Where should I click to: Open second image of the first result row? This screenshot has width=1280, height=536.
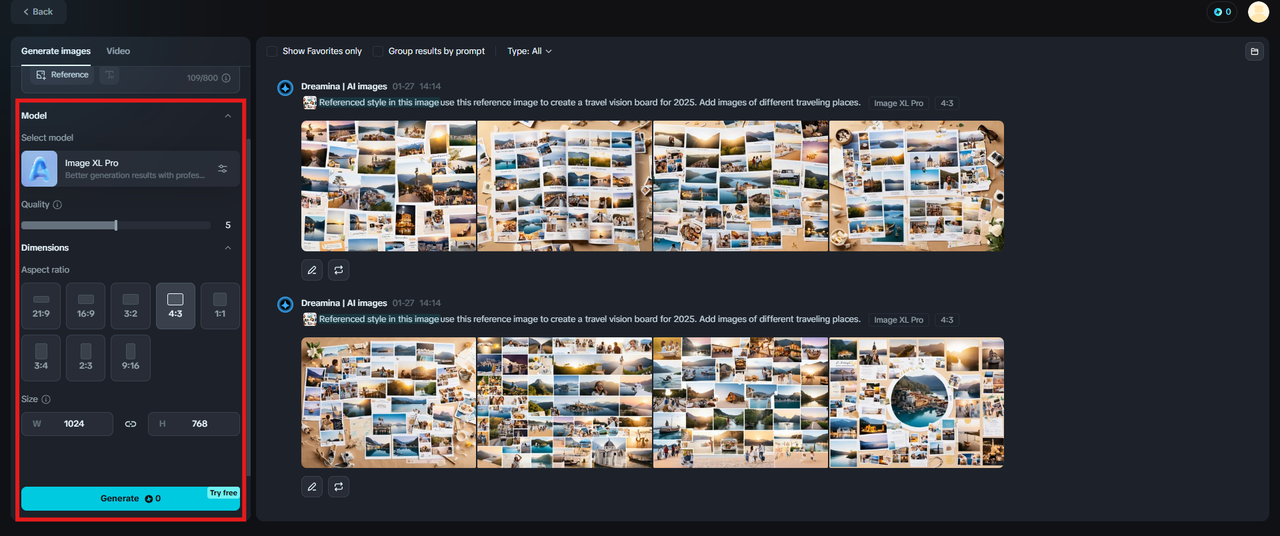565,186
